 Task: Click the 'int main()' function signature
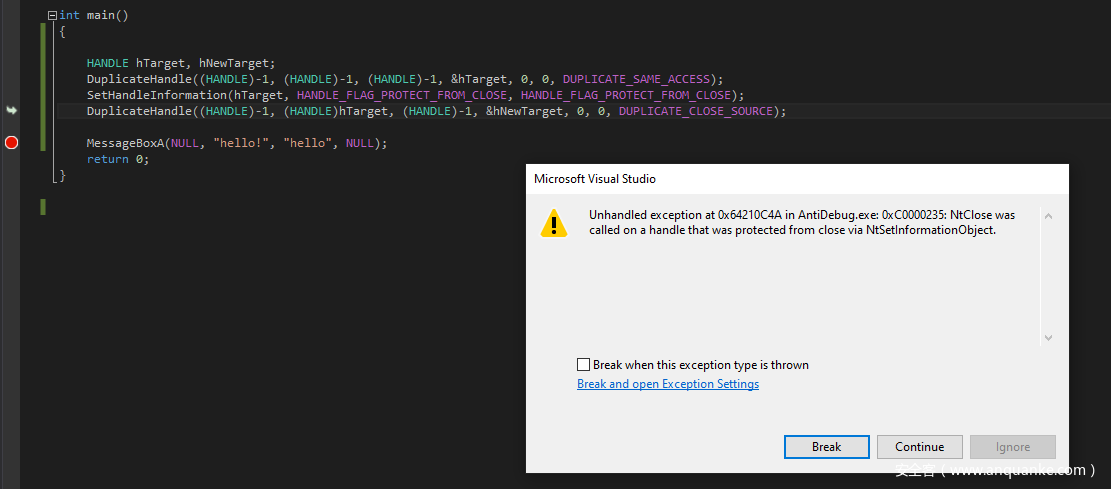coord(94,16)
